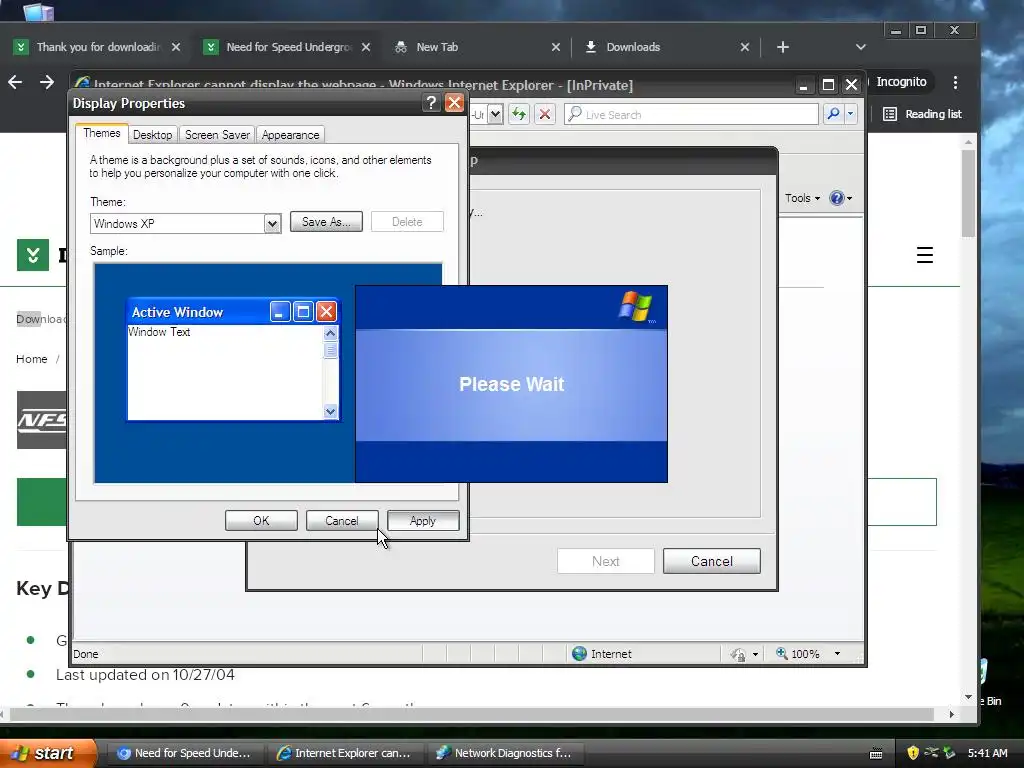
Task: Click the Home breadcrumb link
Action: click(31, 359)
